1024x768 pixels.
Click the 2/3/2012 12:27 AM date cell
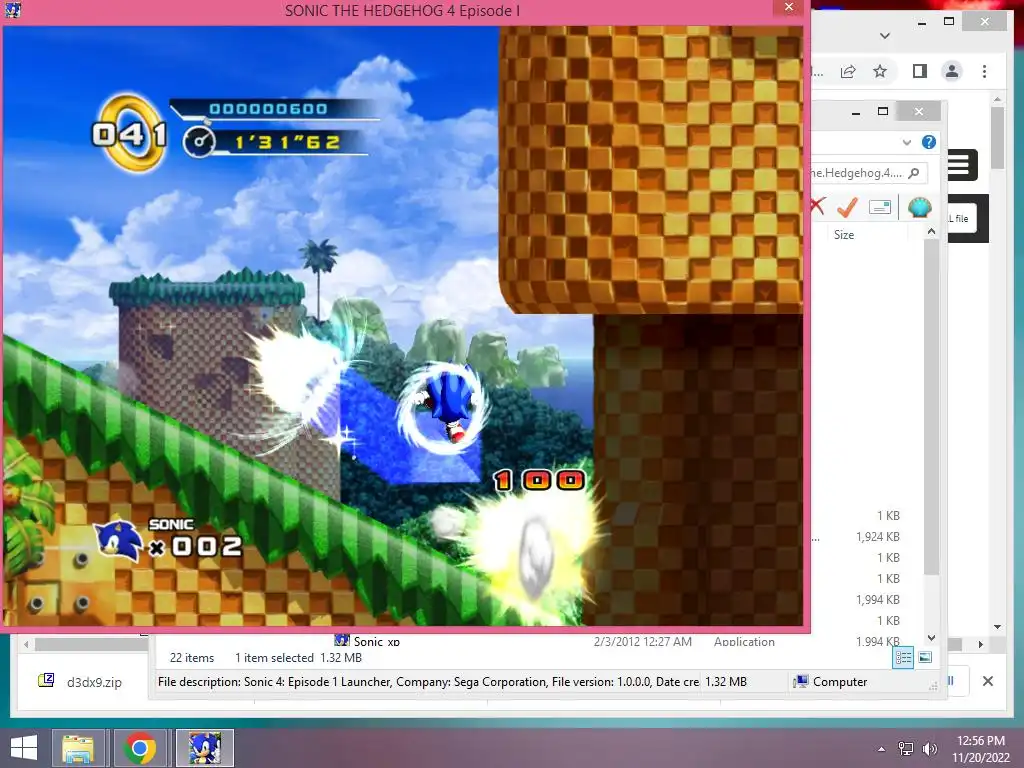point(642,641)
